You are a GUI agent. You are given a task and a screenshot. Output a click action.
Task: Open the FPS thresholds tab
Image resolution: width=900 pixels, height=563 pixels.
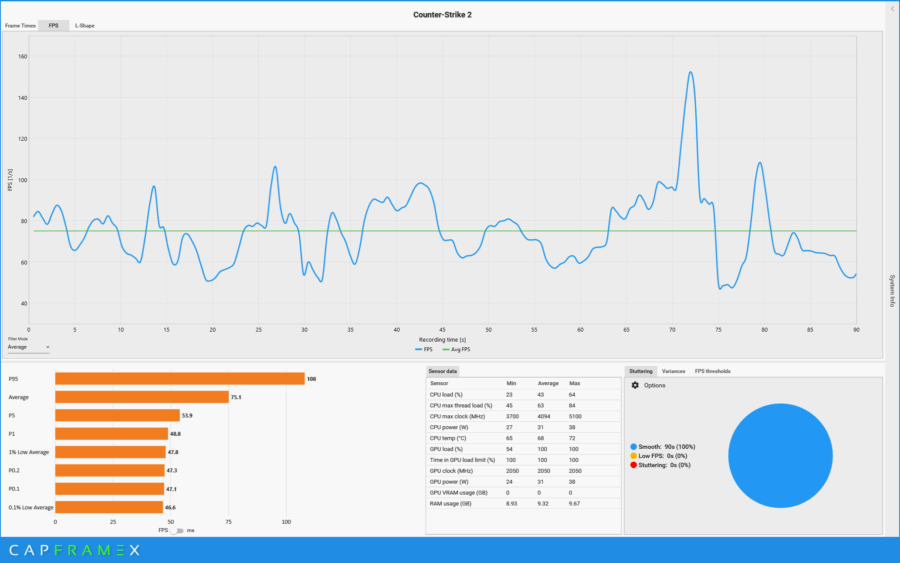(712, 371)
